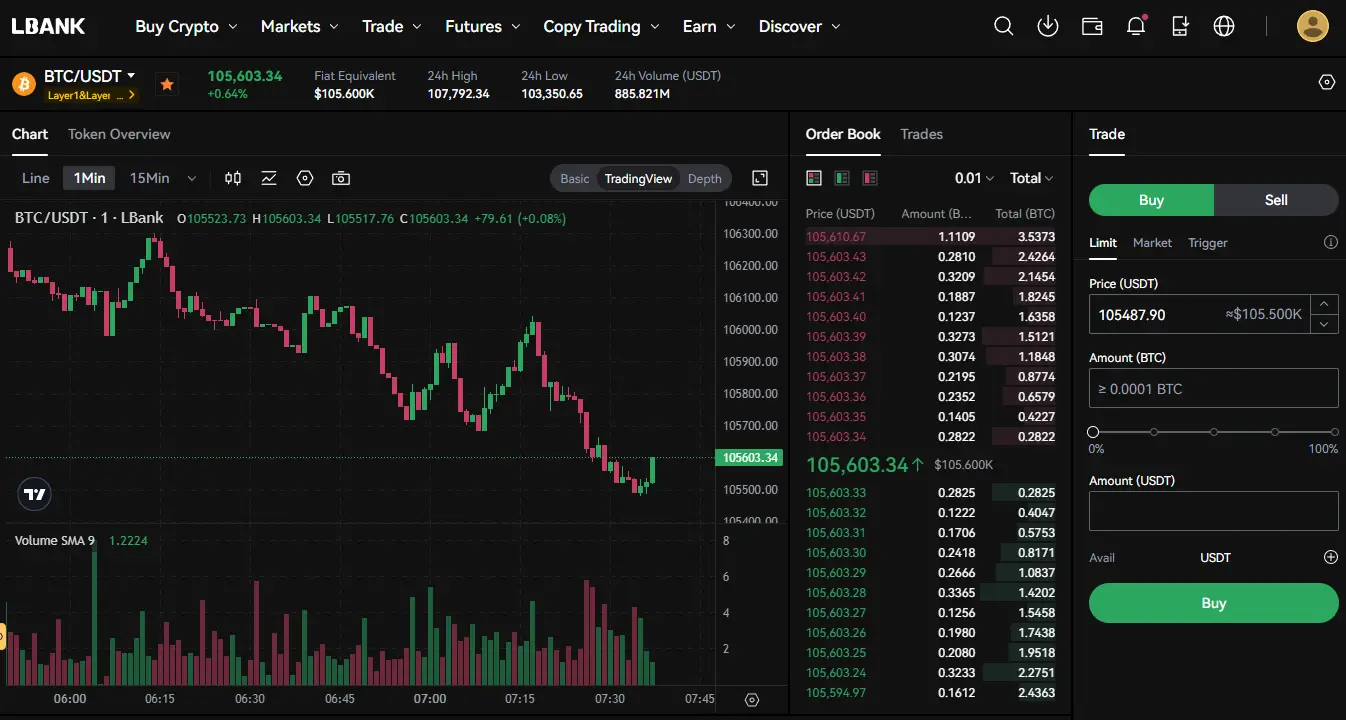The height and width of the screenshot is (720, 1346).
Task: Click the Bitcoin coin icon
Action: pos(24,84)
